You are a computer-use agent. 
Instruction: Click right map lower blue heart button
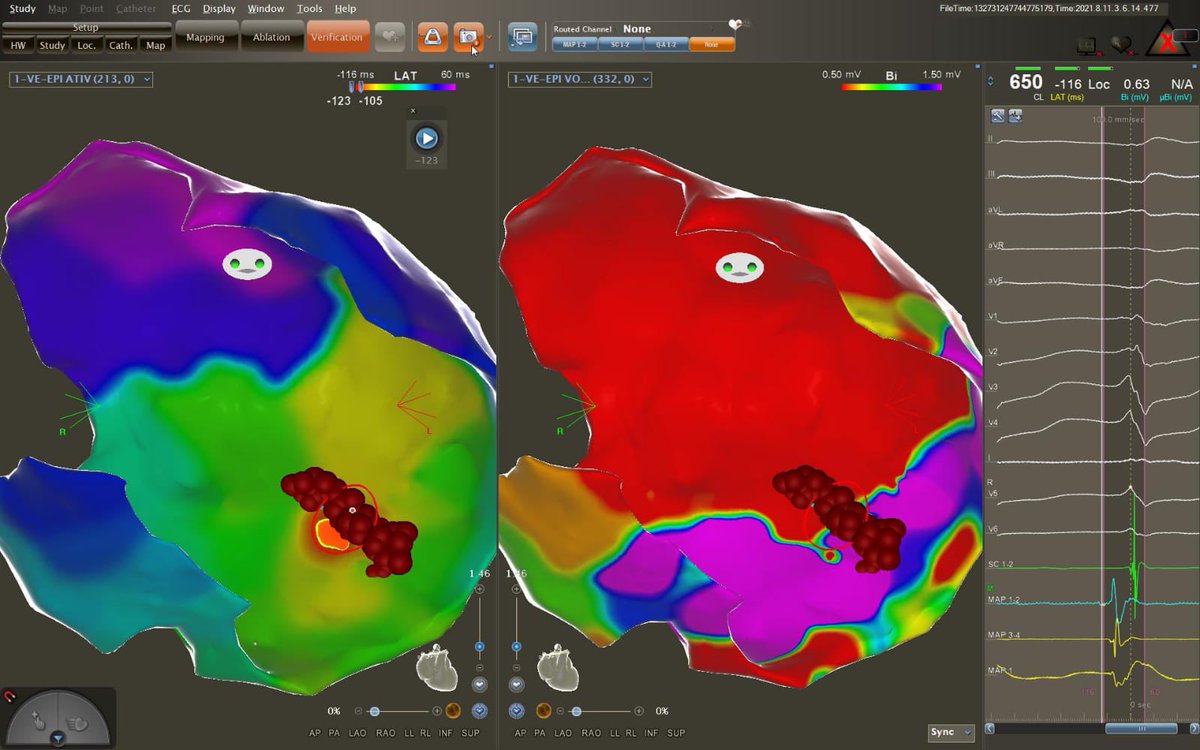tap(517, 711)
